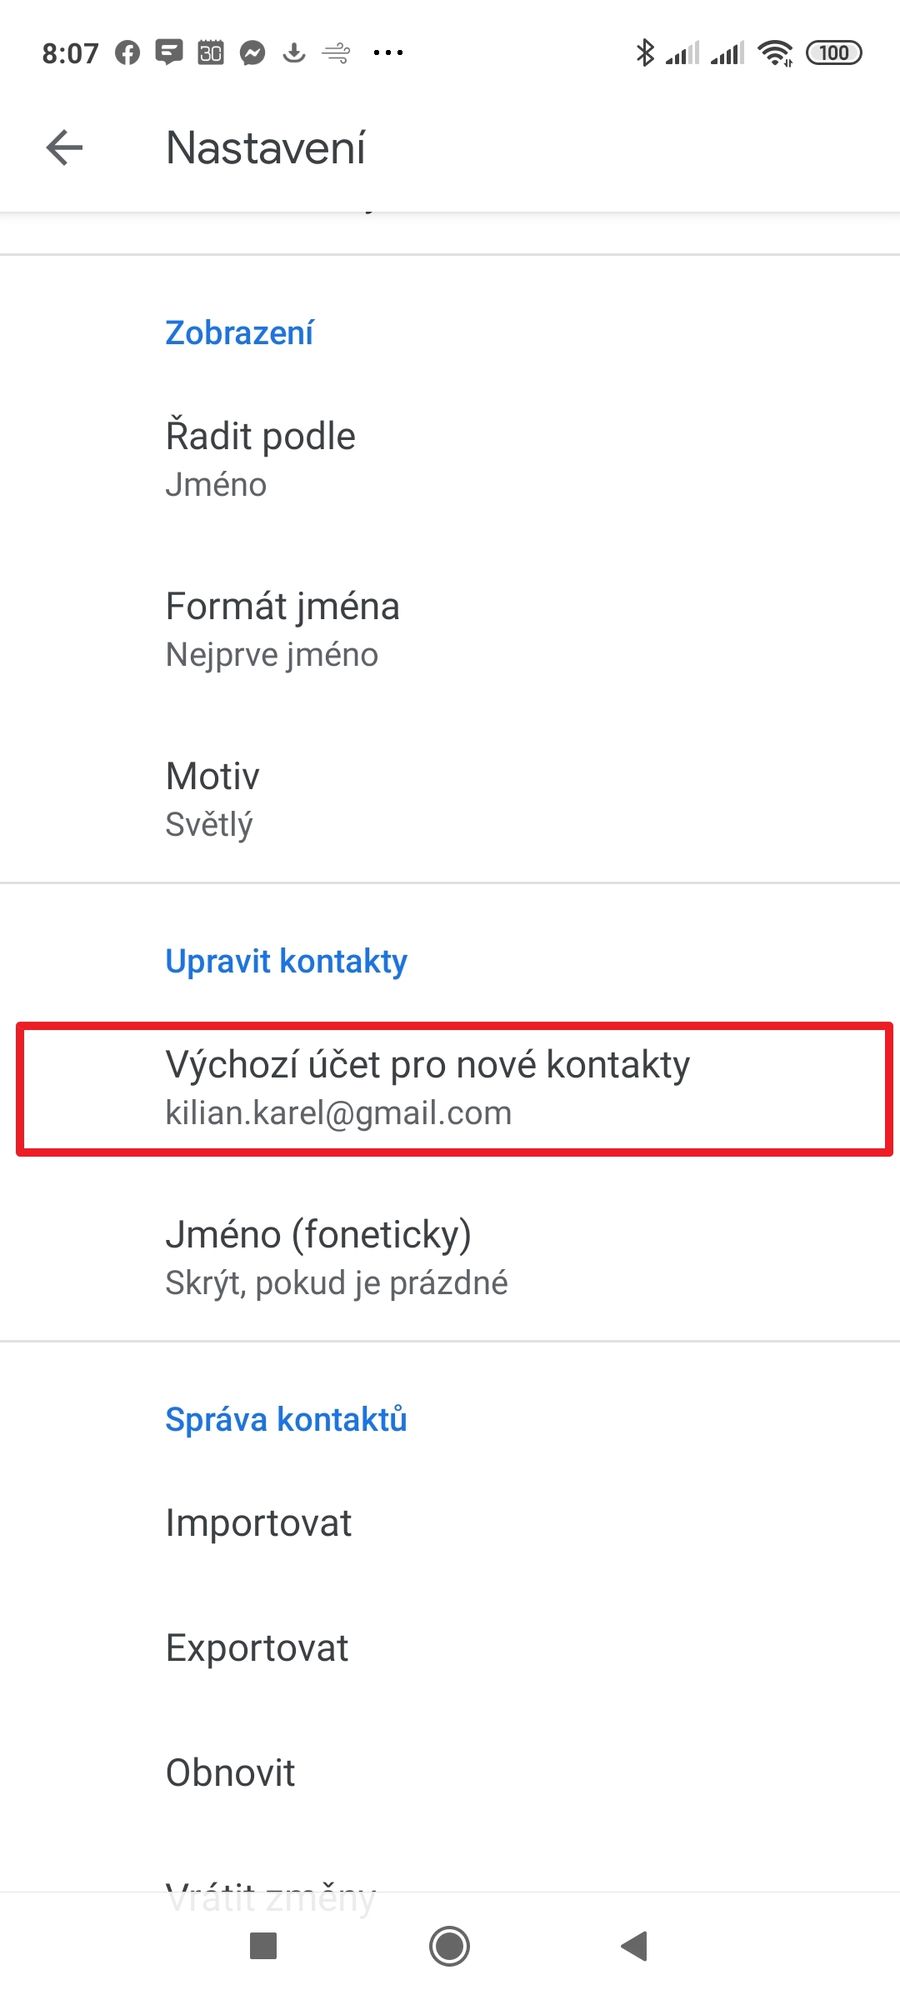
Task: Open the Řadit podle sort option
Action: [x=450, y=459]
